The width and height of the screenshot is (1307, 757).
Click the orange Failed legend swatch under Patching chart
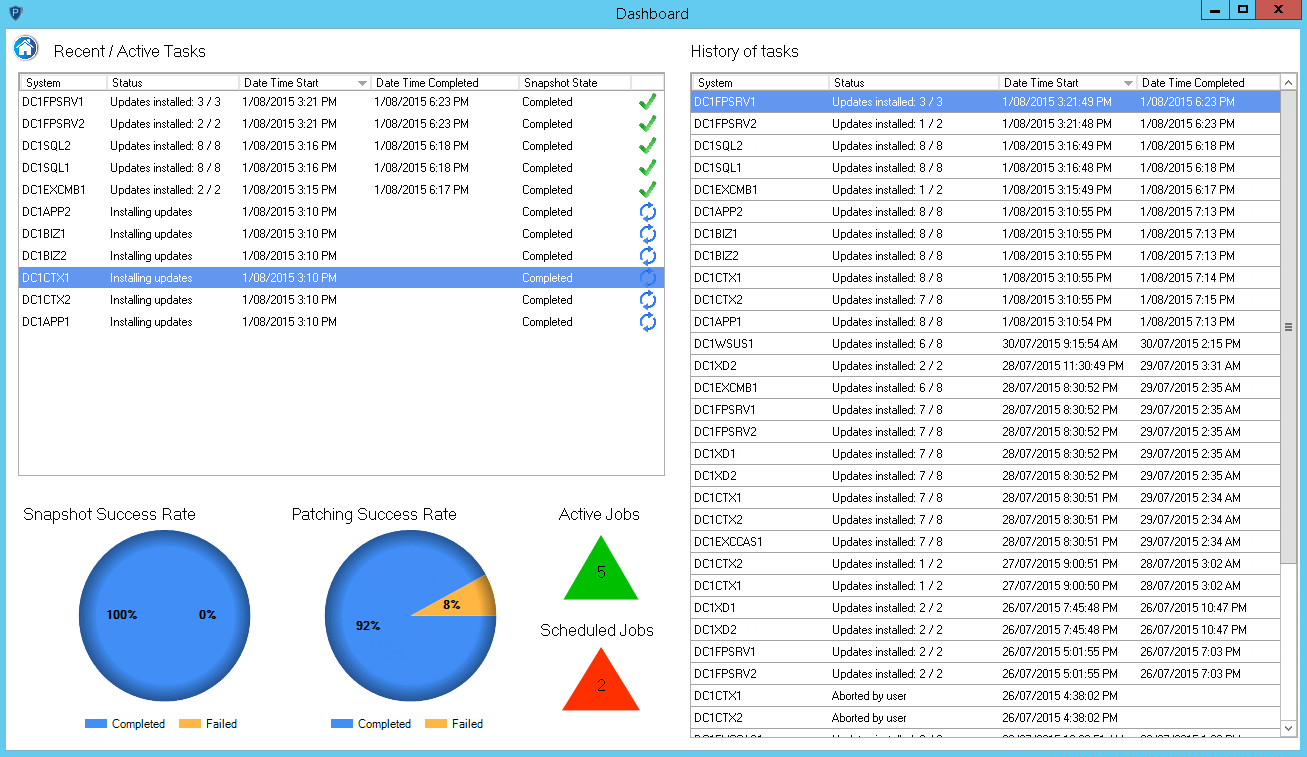click(x=436, y=723)
